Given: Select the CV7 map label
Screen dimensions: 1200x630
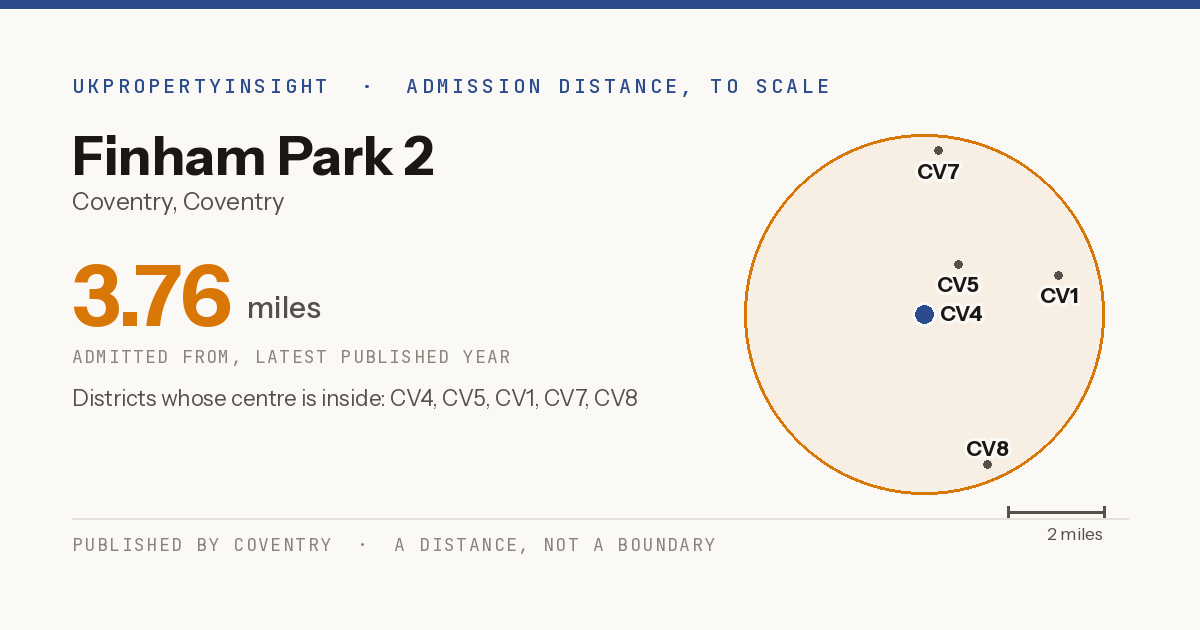Looking at the screenshot, I should click(x=938, y=172).
